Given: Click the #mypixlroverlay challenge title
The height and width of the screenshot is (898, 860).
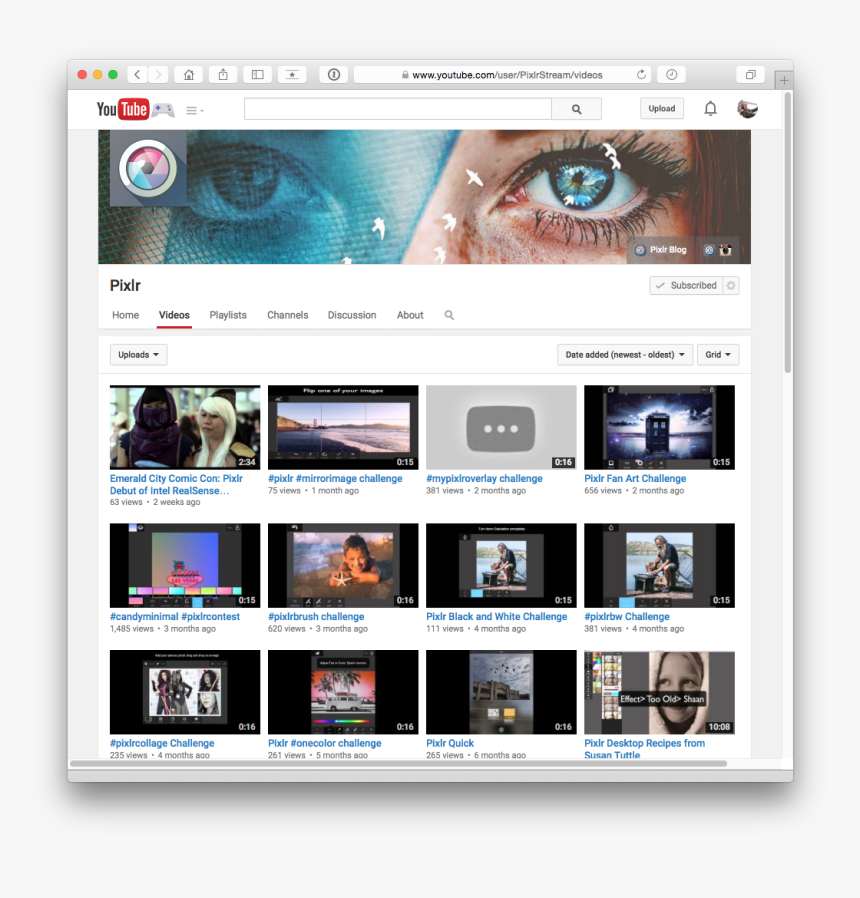Looking at the screenshot, I should 484,478.
